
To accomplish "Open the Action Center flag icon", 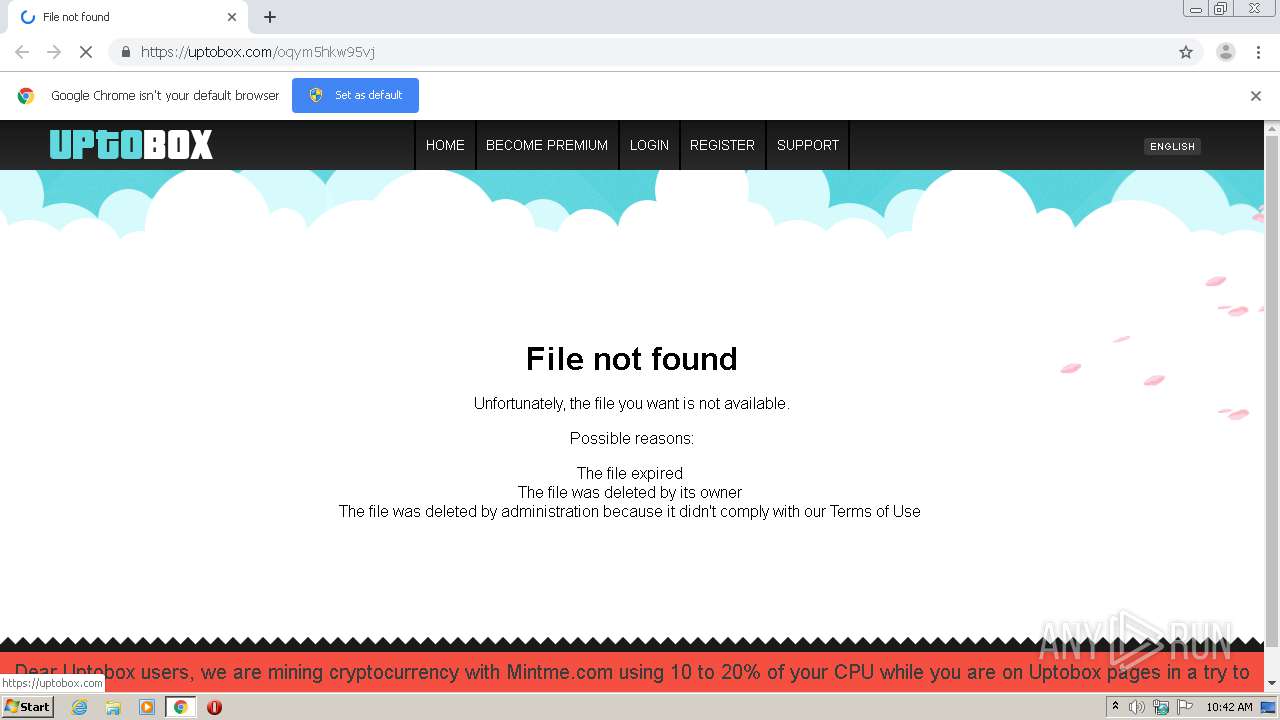I will [x=1185, y=707].
